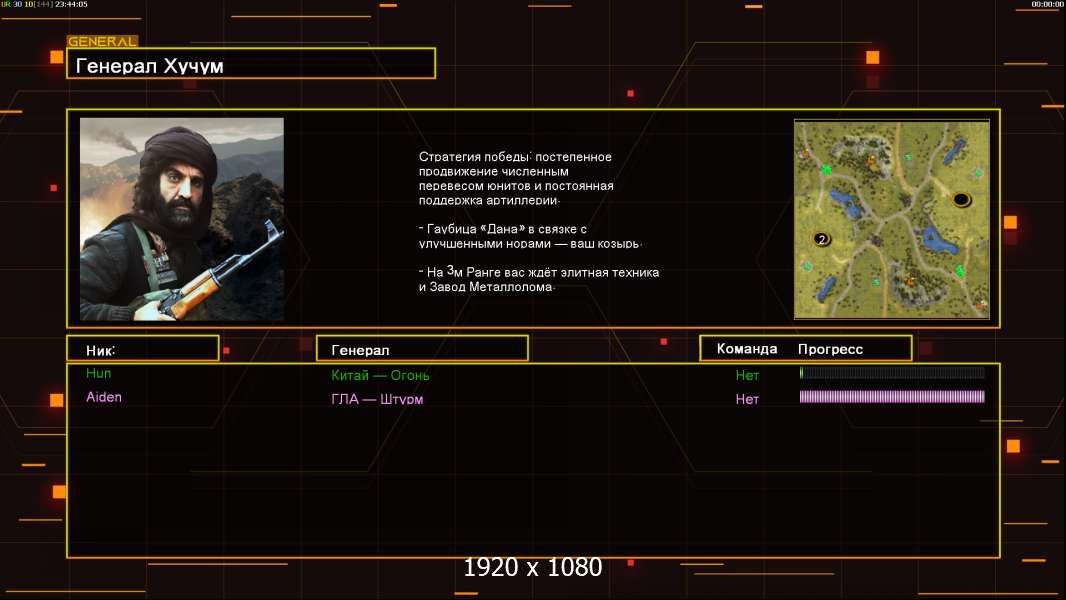Click the Генерал Хучум title box
1066x600 pixels.
point(251,64)
